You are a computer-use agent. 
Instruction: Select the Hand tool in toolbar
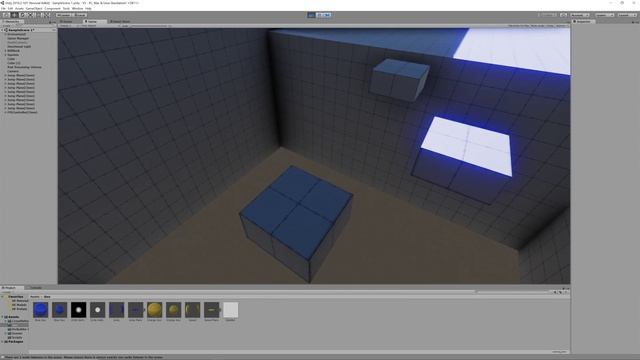tap(6, 15)
